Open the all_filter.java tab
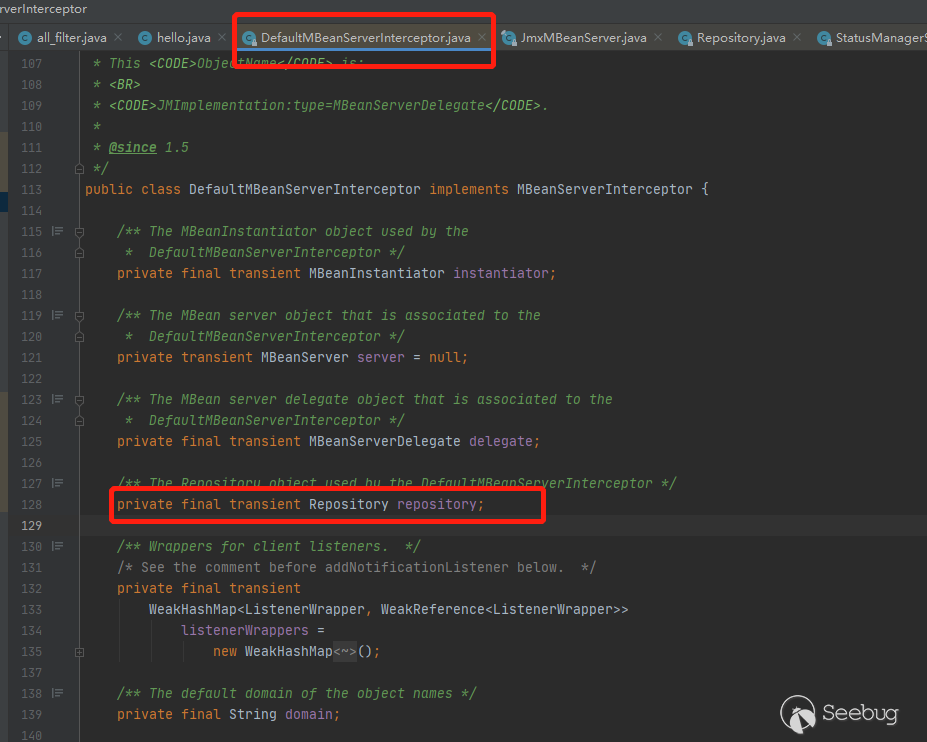Image resolution: width=927 pixels, height=742 pixels. click(x=70, y=38)
